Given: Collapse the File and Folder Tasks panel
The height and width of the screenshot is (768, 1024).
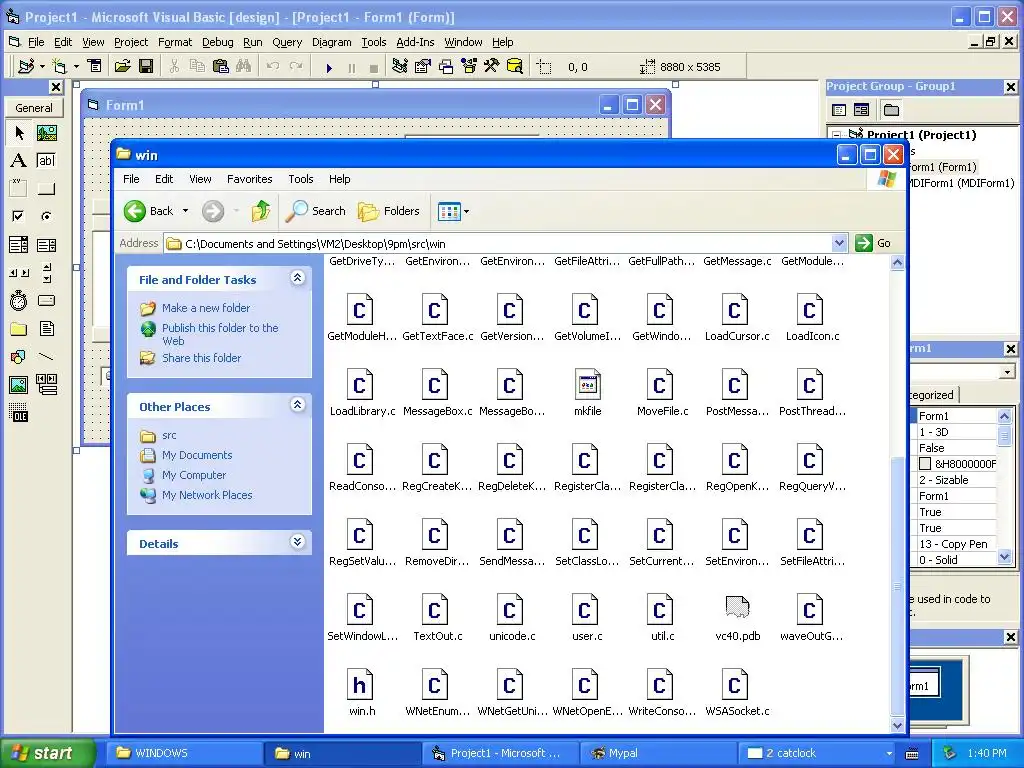Looking at the screenshot, I should 297,278.
